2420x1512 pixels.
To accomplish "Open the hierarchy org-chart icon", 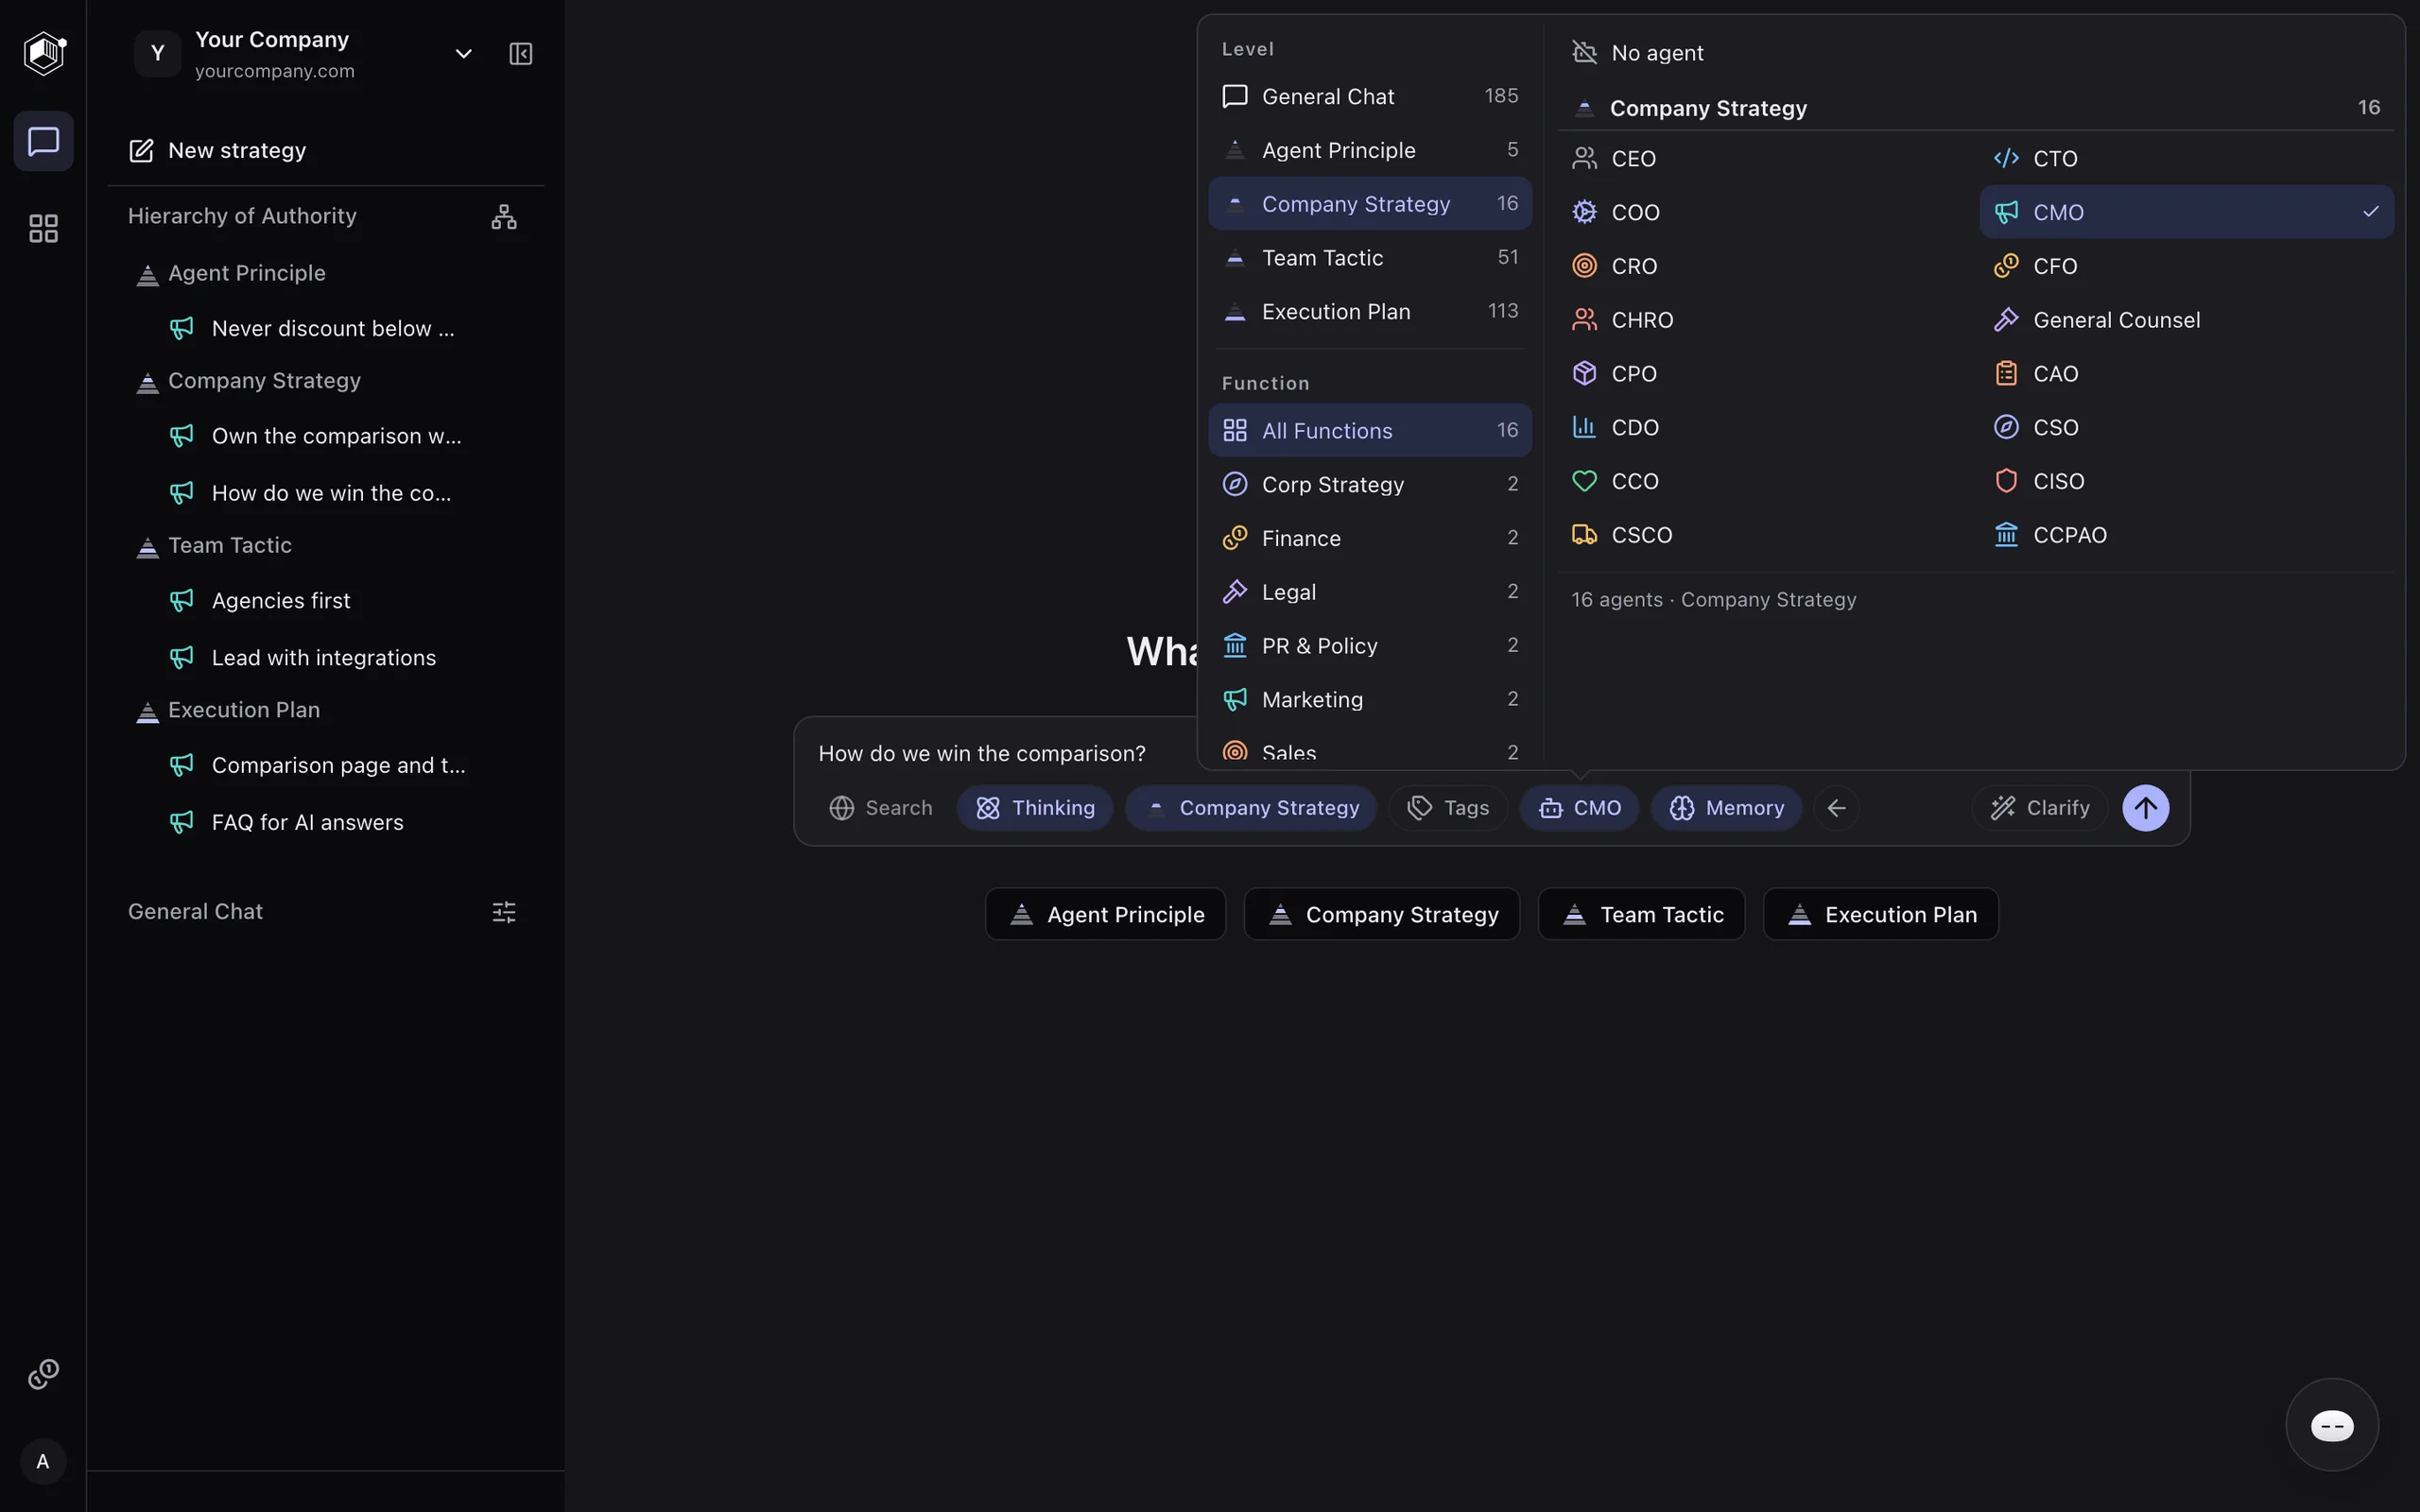I will pos(504,216).
